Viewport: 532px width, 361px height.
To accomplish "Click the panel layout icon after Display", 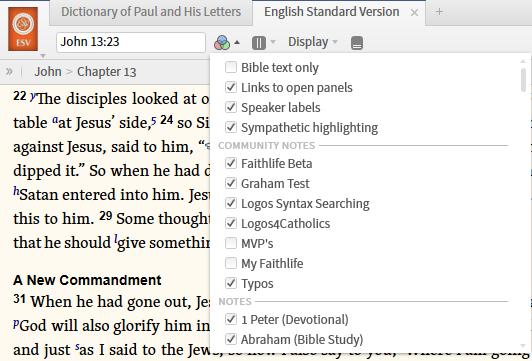I will click(357, 43).
